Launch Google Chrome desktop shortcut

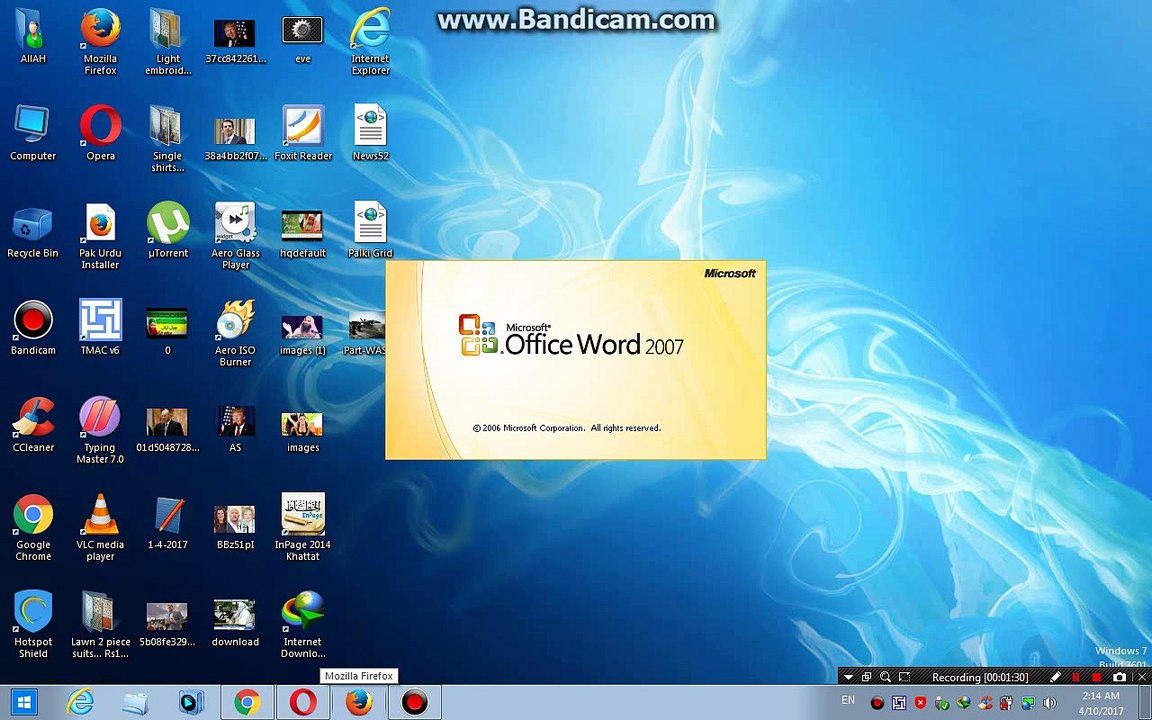tap(33, 527)
